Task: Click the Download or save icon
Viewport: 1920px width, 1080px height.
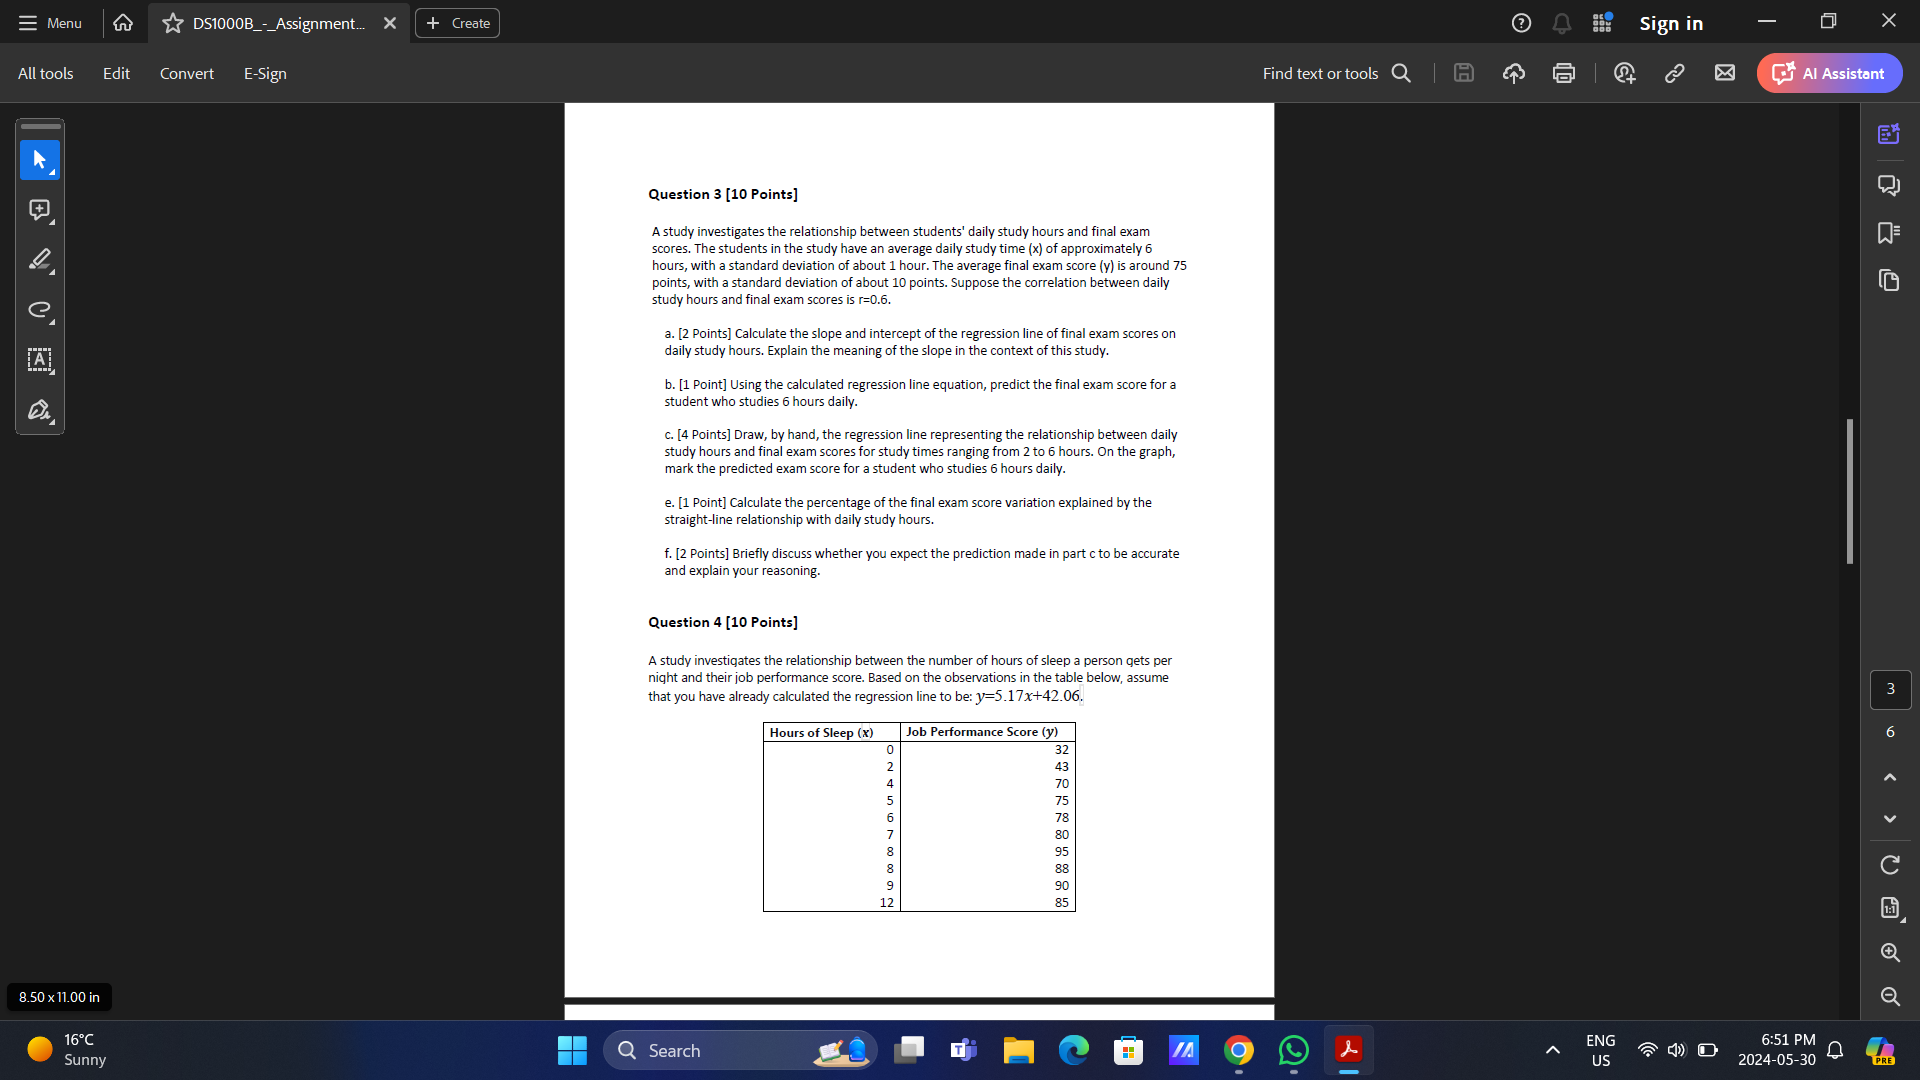Action: click(1462, 73)
